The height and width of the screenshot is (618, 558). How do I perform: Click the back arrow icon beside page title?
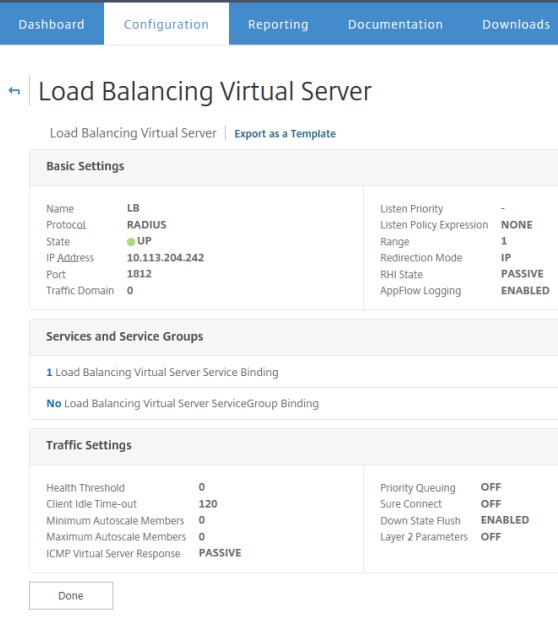click(14, 91)
